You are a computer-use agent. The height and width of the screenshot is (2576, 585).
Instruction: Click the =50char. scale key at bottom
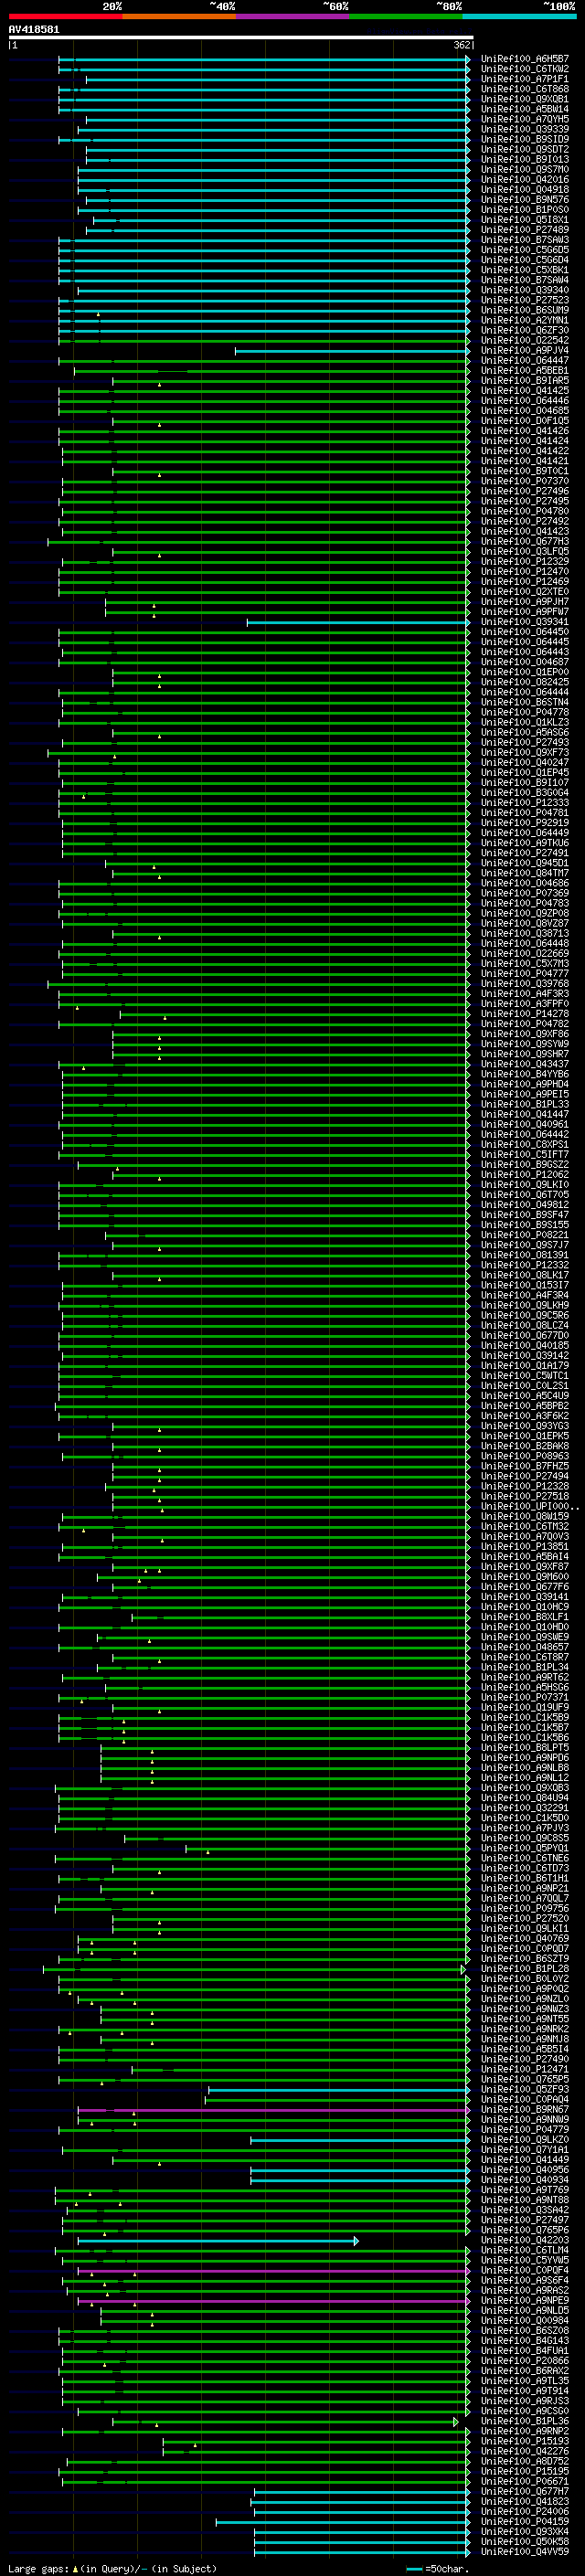click(437, 2568)
